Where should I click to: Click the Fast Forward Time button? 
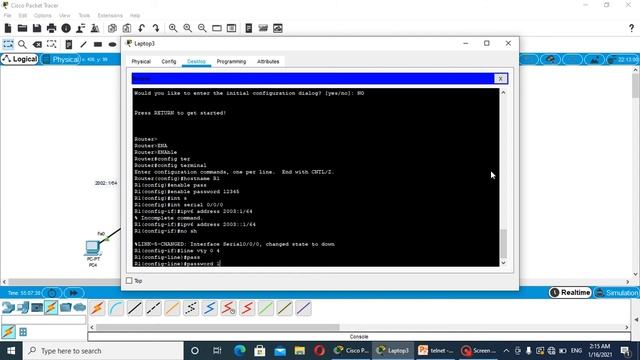73,293
